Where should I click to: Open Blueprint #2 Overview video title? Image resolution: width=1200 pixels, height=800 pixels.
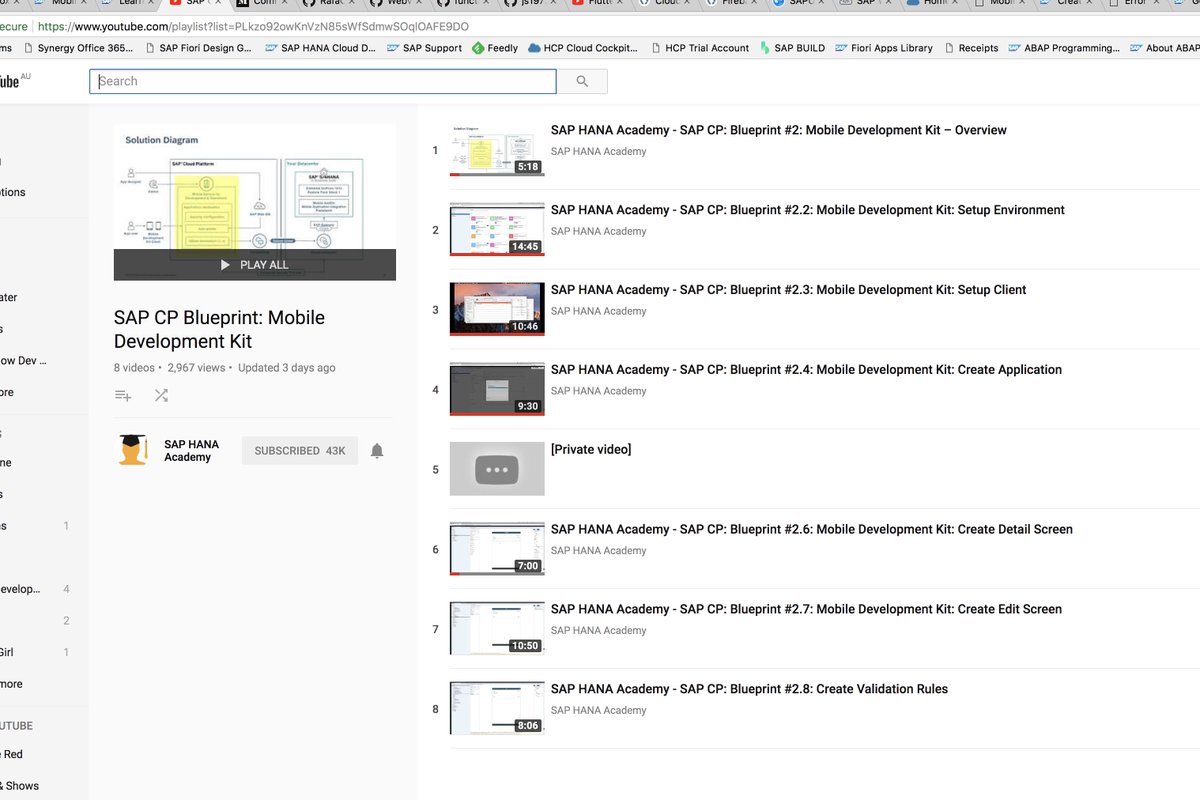pyautogui.click(x=779, y=130)
